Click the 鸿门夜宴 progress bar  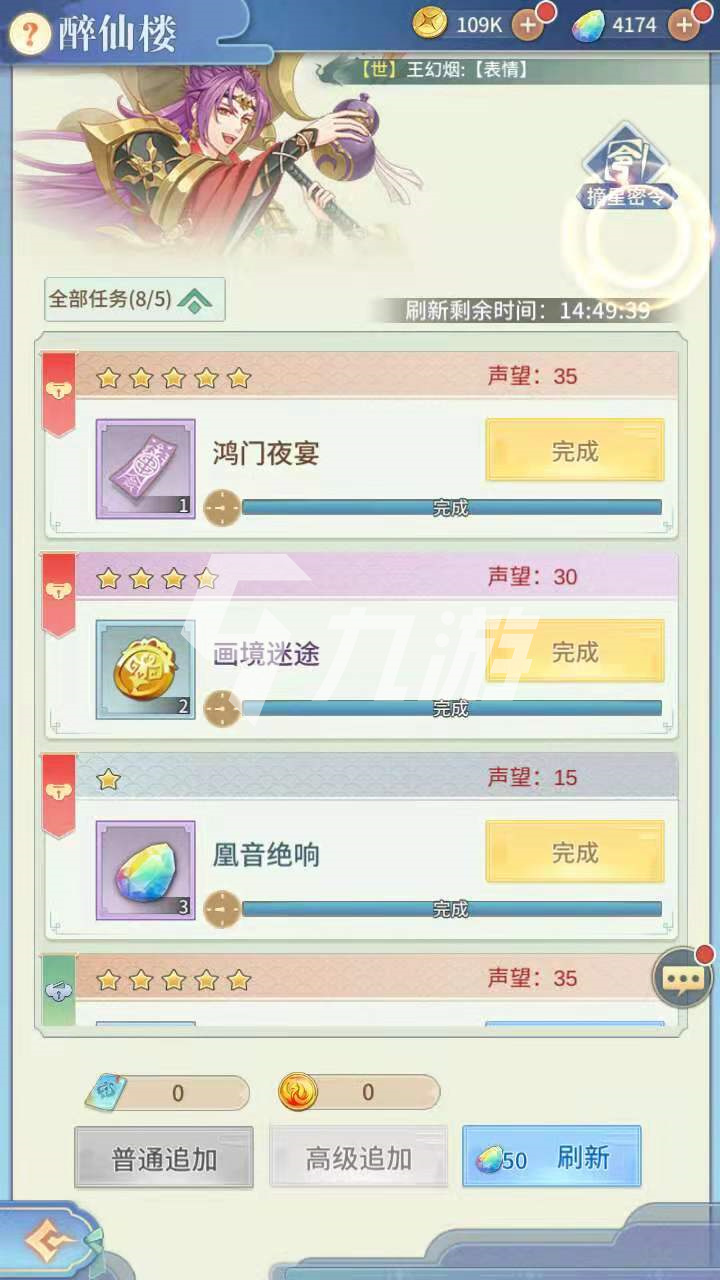click(x=451, y=507)
